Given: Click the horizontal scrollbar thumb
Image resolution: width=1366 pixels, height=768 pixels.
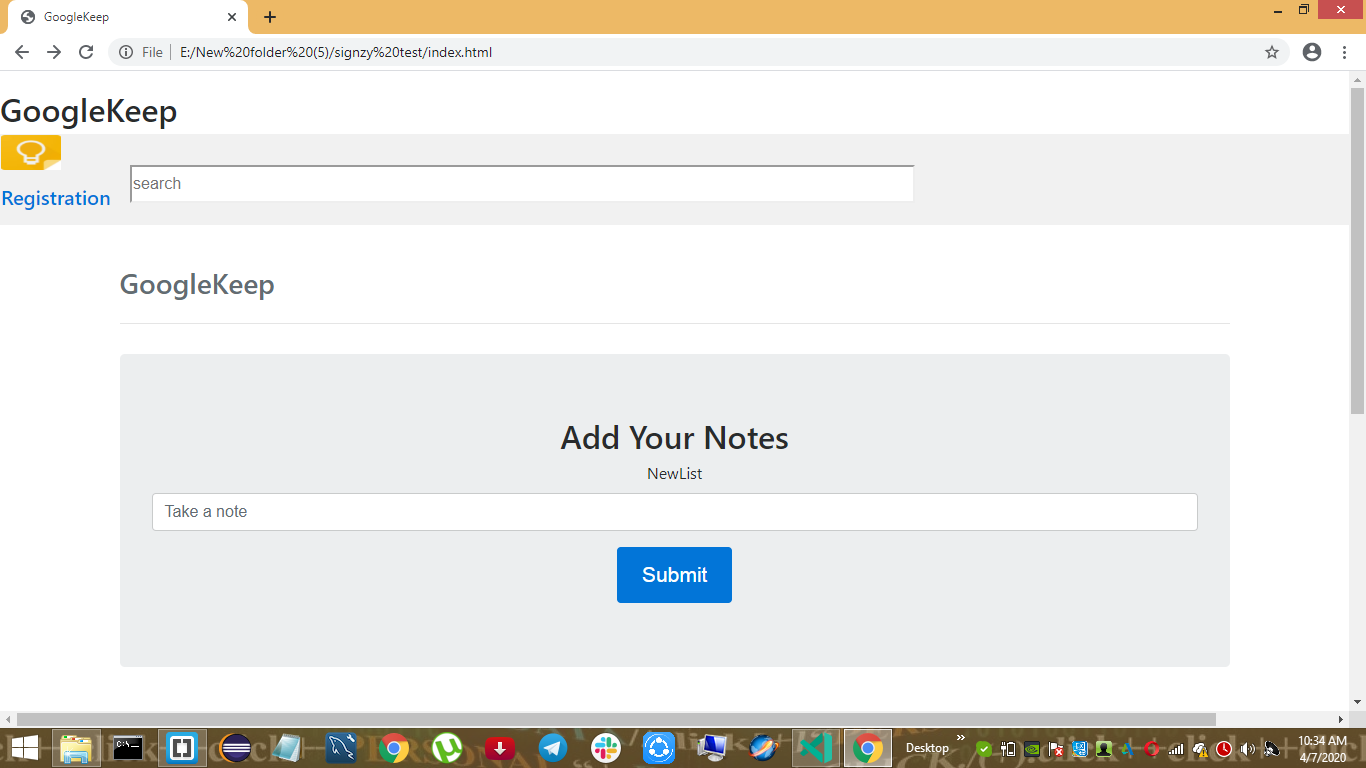Looking at the screenshot, I should [x=616, y=719].
